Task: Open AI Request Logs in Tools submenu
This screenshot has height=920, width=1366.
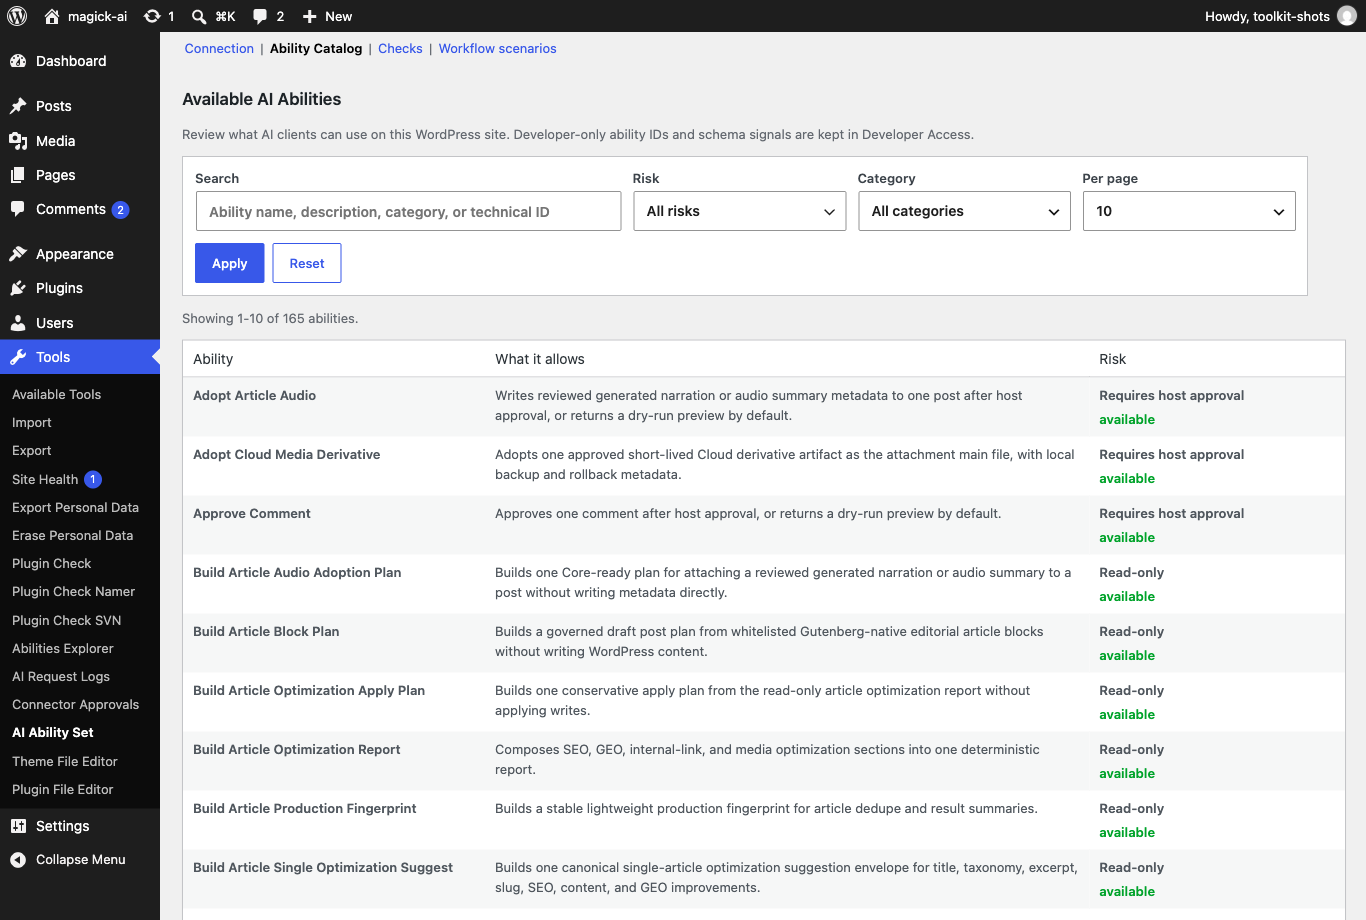Action: [x=61, y=676]
